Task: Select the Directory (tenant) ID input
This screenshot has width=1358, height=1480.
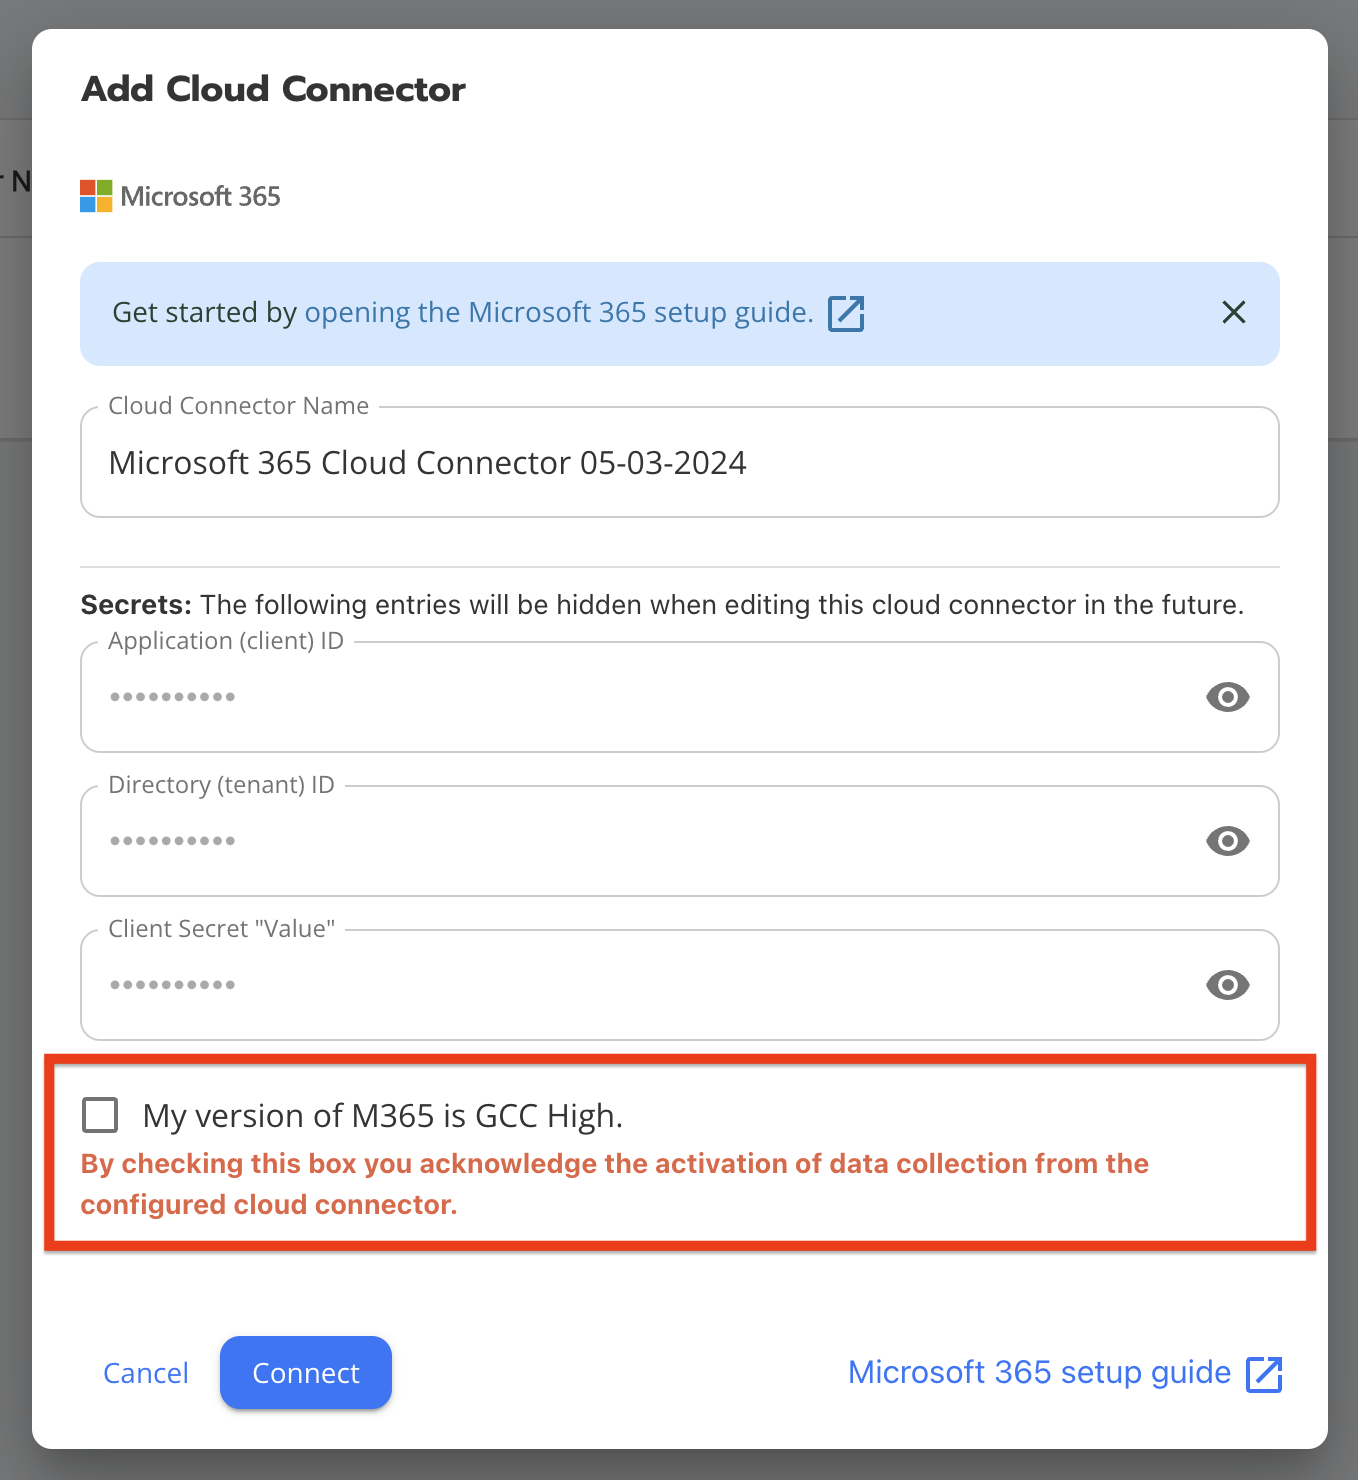Action: pos(640,841)
